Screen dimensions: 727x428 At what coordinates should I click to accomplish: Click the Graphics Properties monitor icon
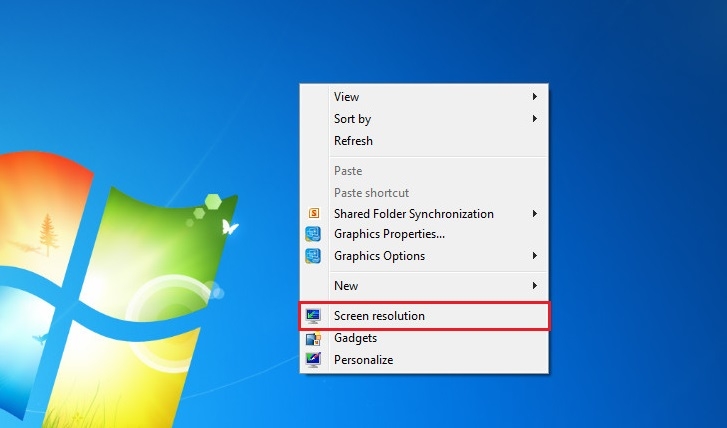point(313,234)
